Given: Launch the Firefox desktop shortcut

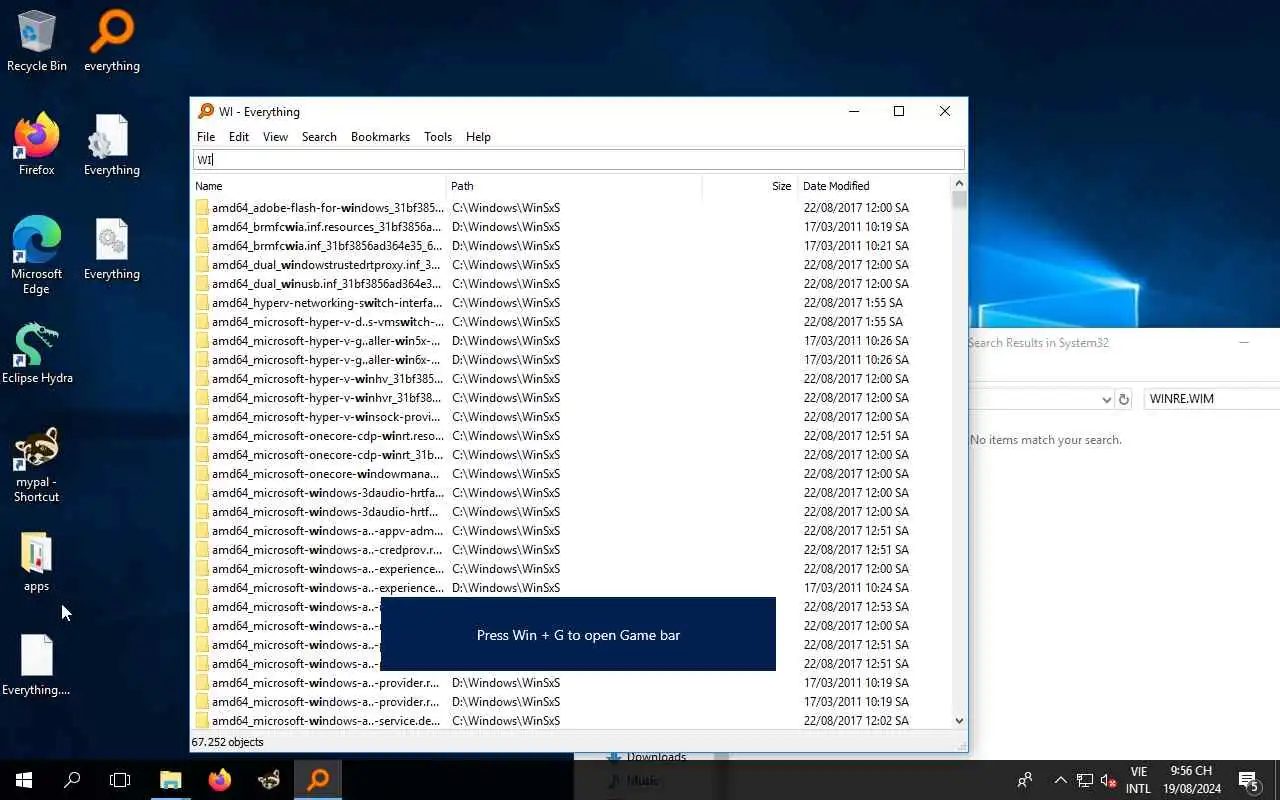Looking at the screenshot, I should tap(37, 145).
